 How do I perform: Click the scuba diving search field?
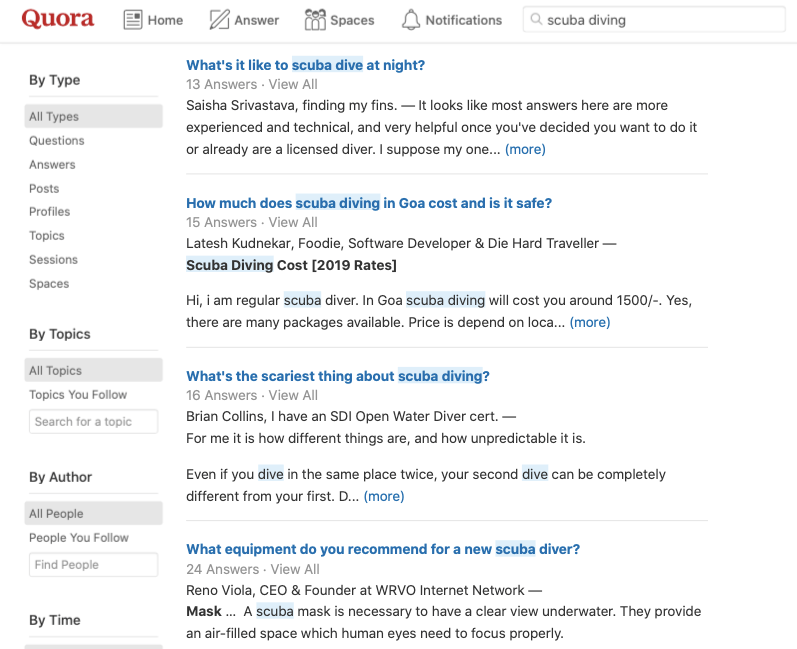(x=654, y=20)
